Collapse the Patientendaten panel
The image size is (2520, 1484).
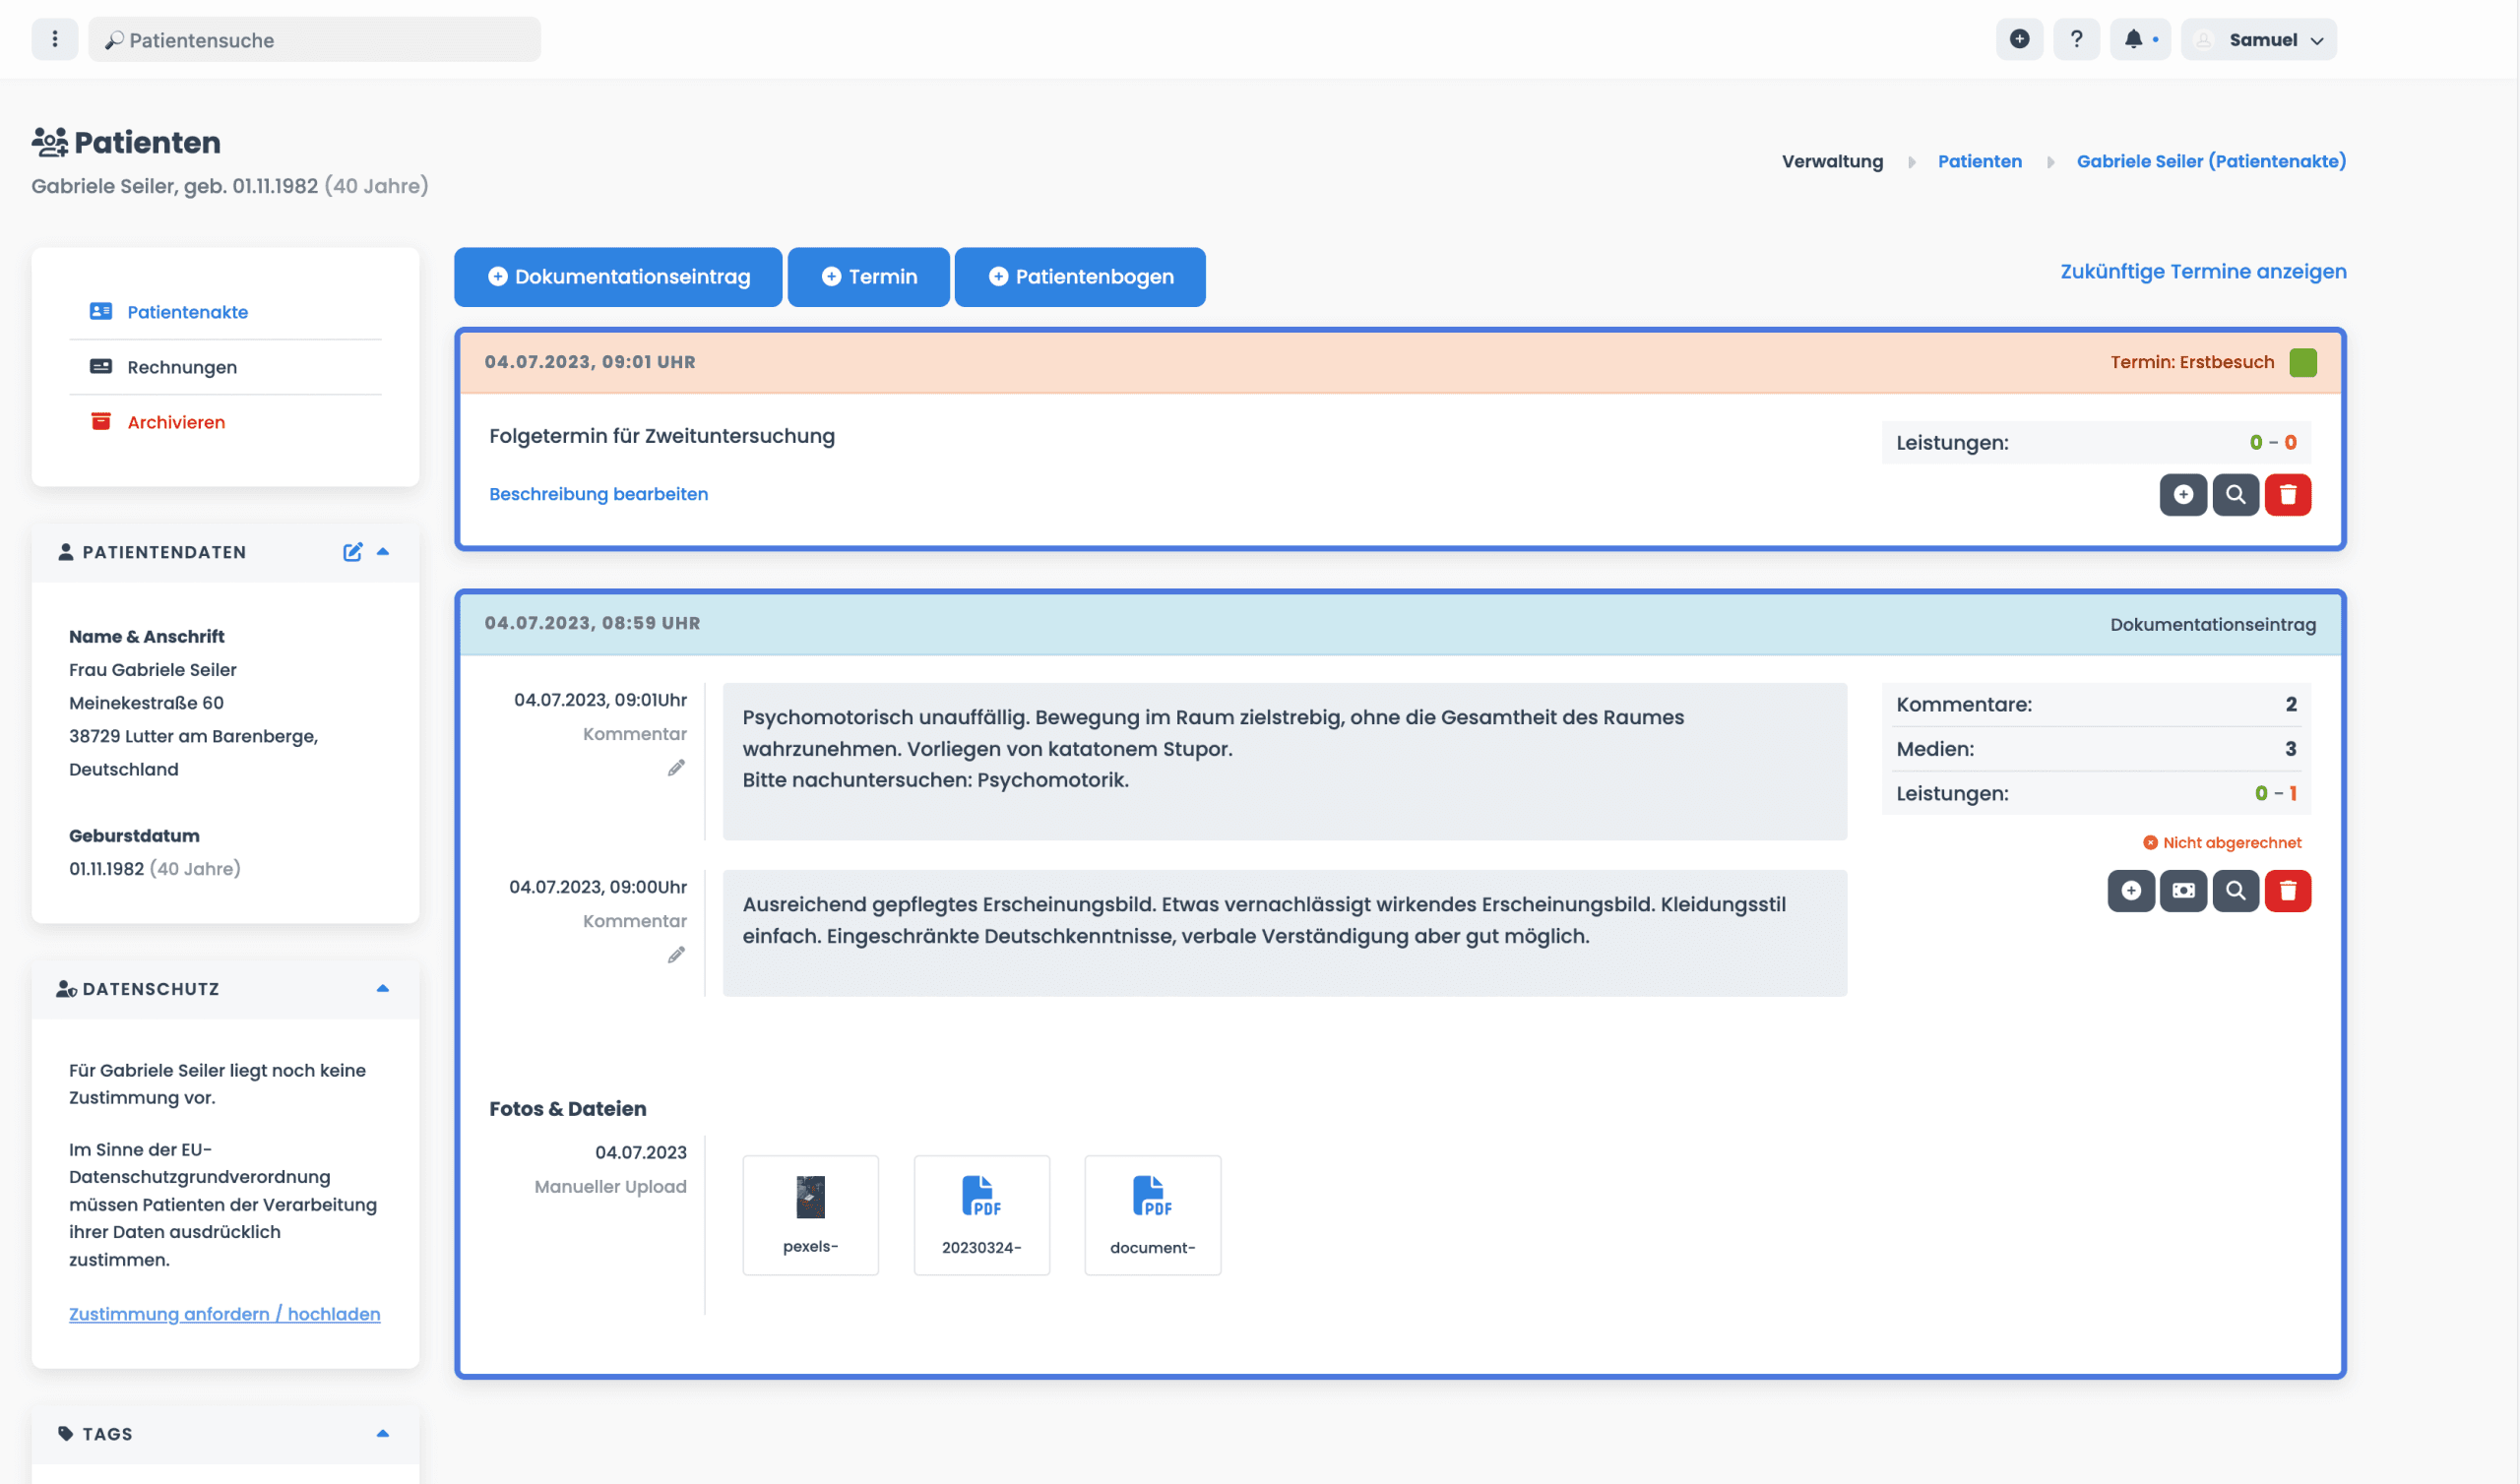[383, 552]
